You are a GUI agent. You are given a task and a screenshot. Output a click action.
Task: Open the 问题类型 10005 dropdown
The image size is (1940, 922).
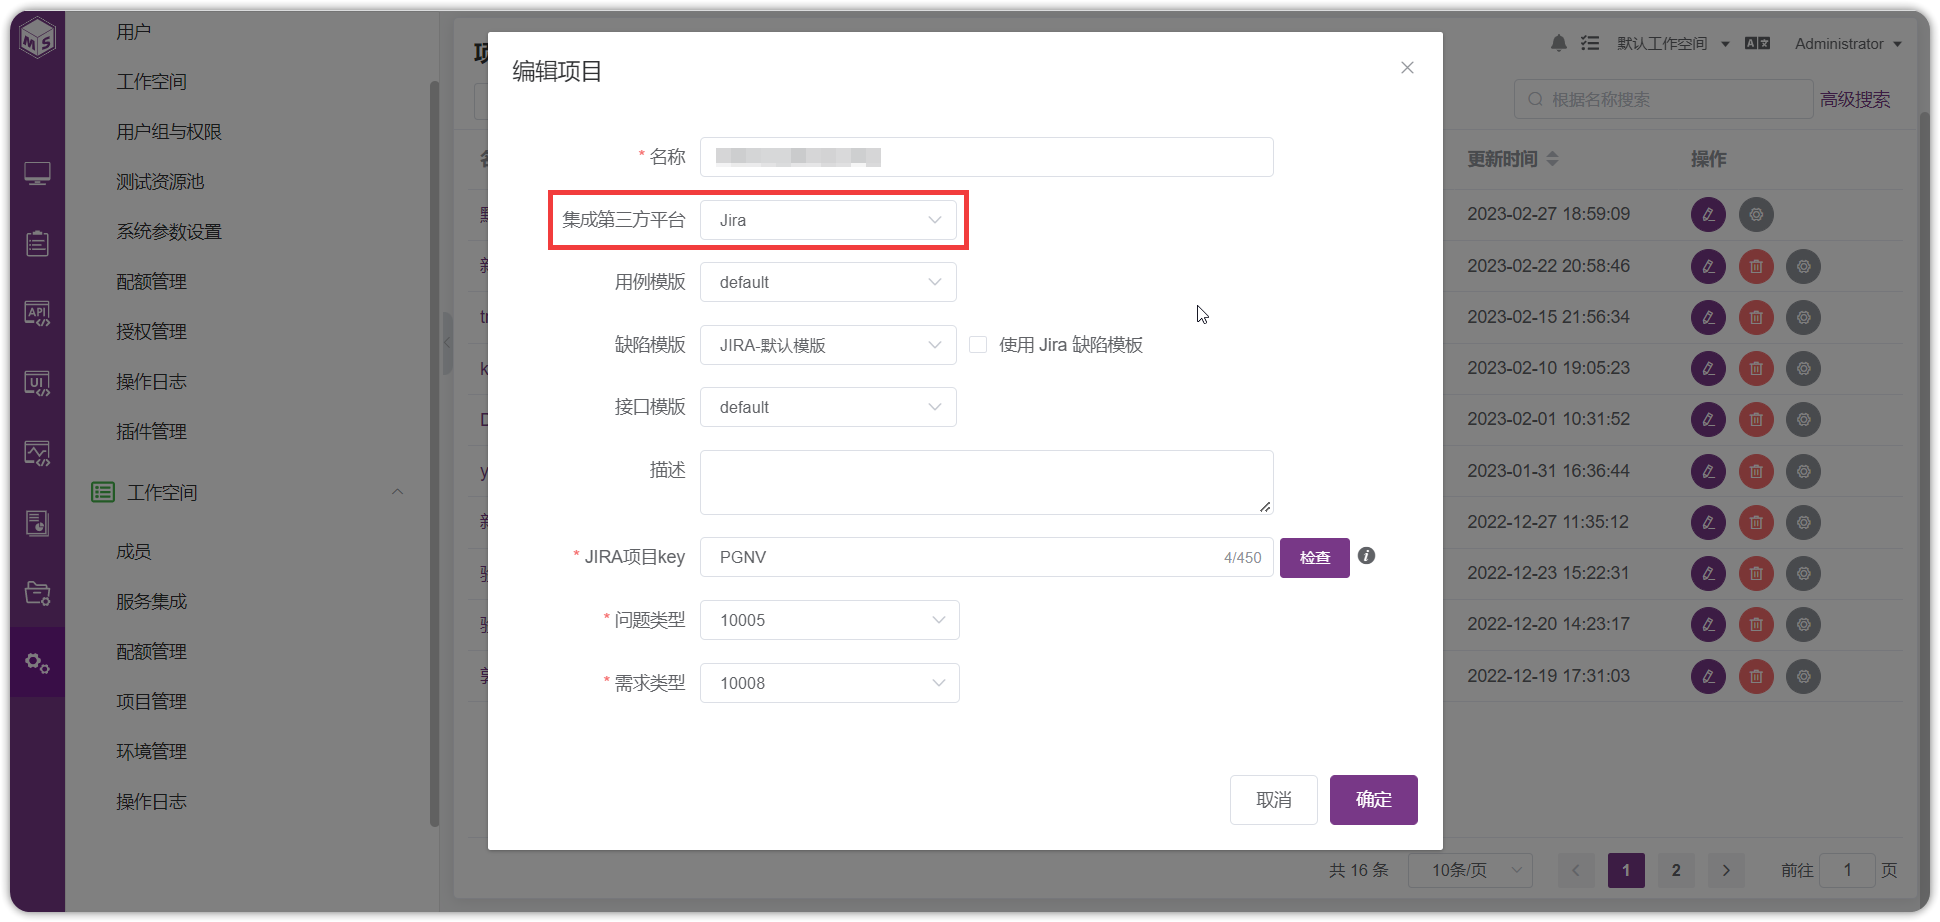(x=830, y=620)
